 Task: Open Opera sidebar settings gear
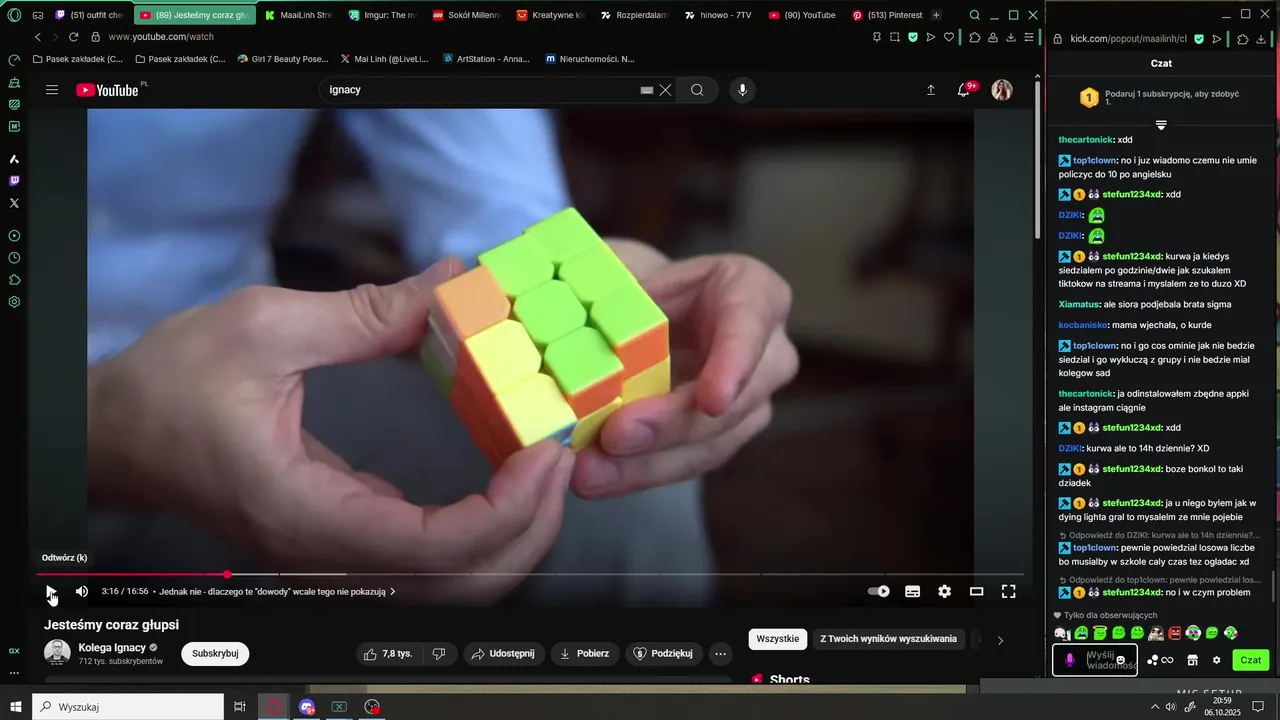(x=14, y=302)
